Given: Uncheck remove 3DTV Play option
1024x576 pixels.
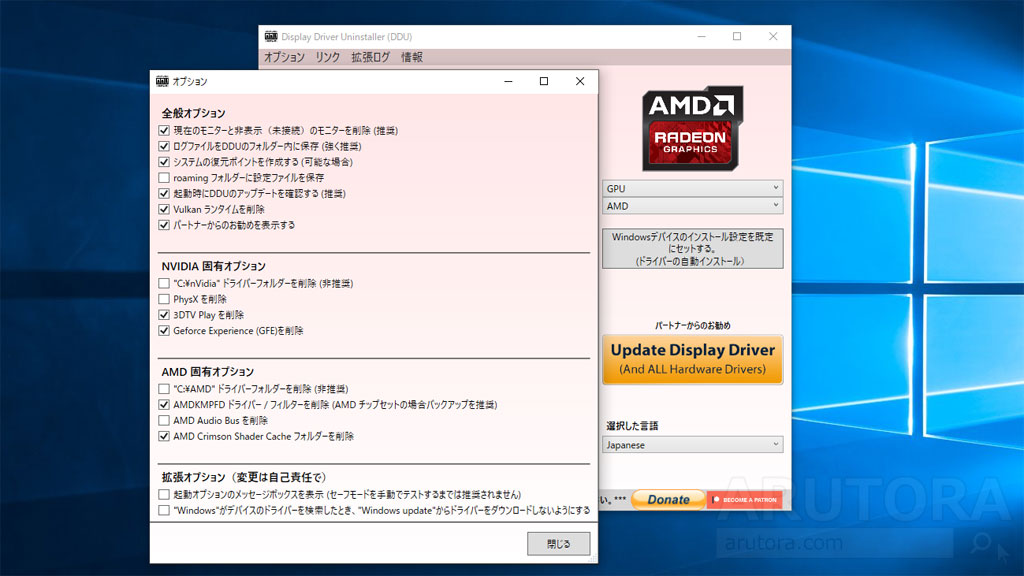Looking at the screenshot, I should [x=164, y=315].
